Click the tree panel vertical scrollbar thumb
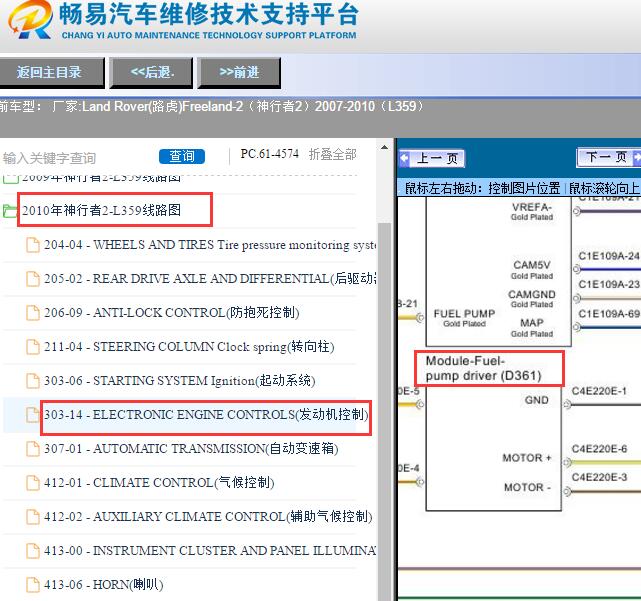Viewport: 641px width, 601px height. [x=384, y=411]
